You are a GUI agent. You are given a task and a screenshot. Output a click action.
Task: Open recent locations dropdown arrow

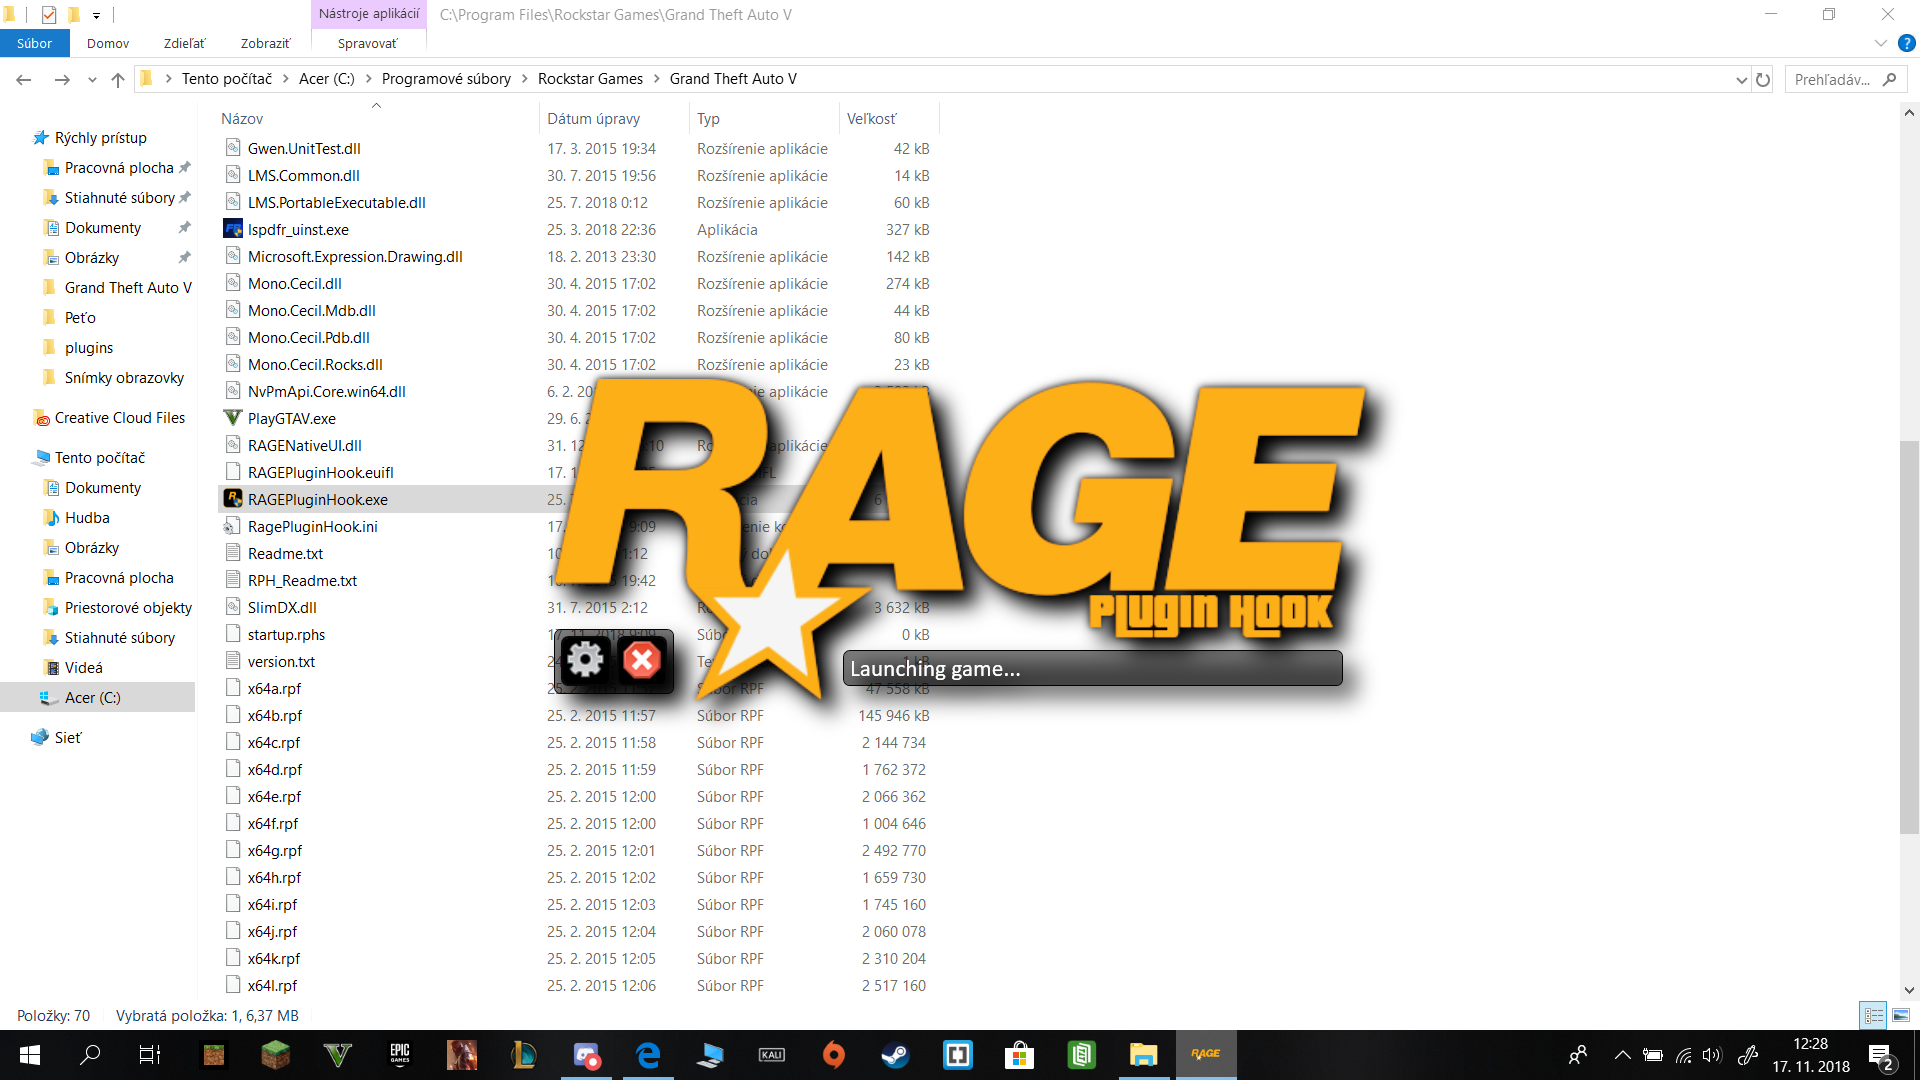[x=92, y=79]
